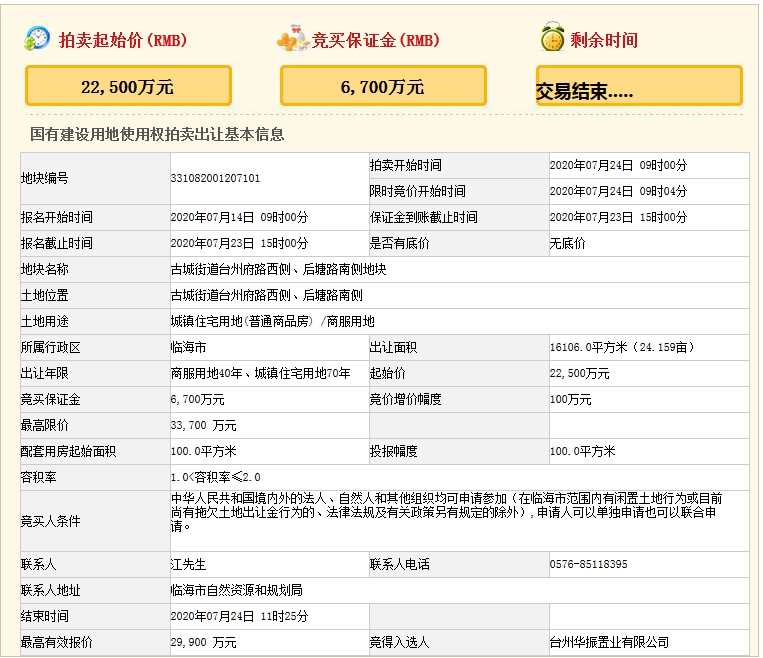Click the 起始价 label in table
This screenshot has width=763, height=658.
pyautogui.click(x=387, y=373)
